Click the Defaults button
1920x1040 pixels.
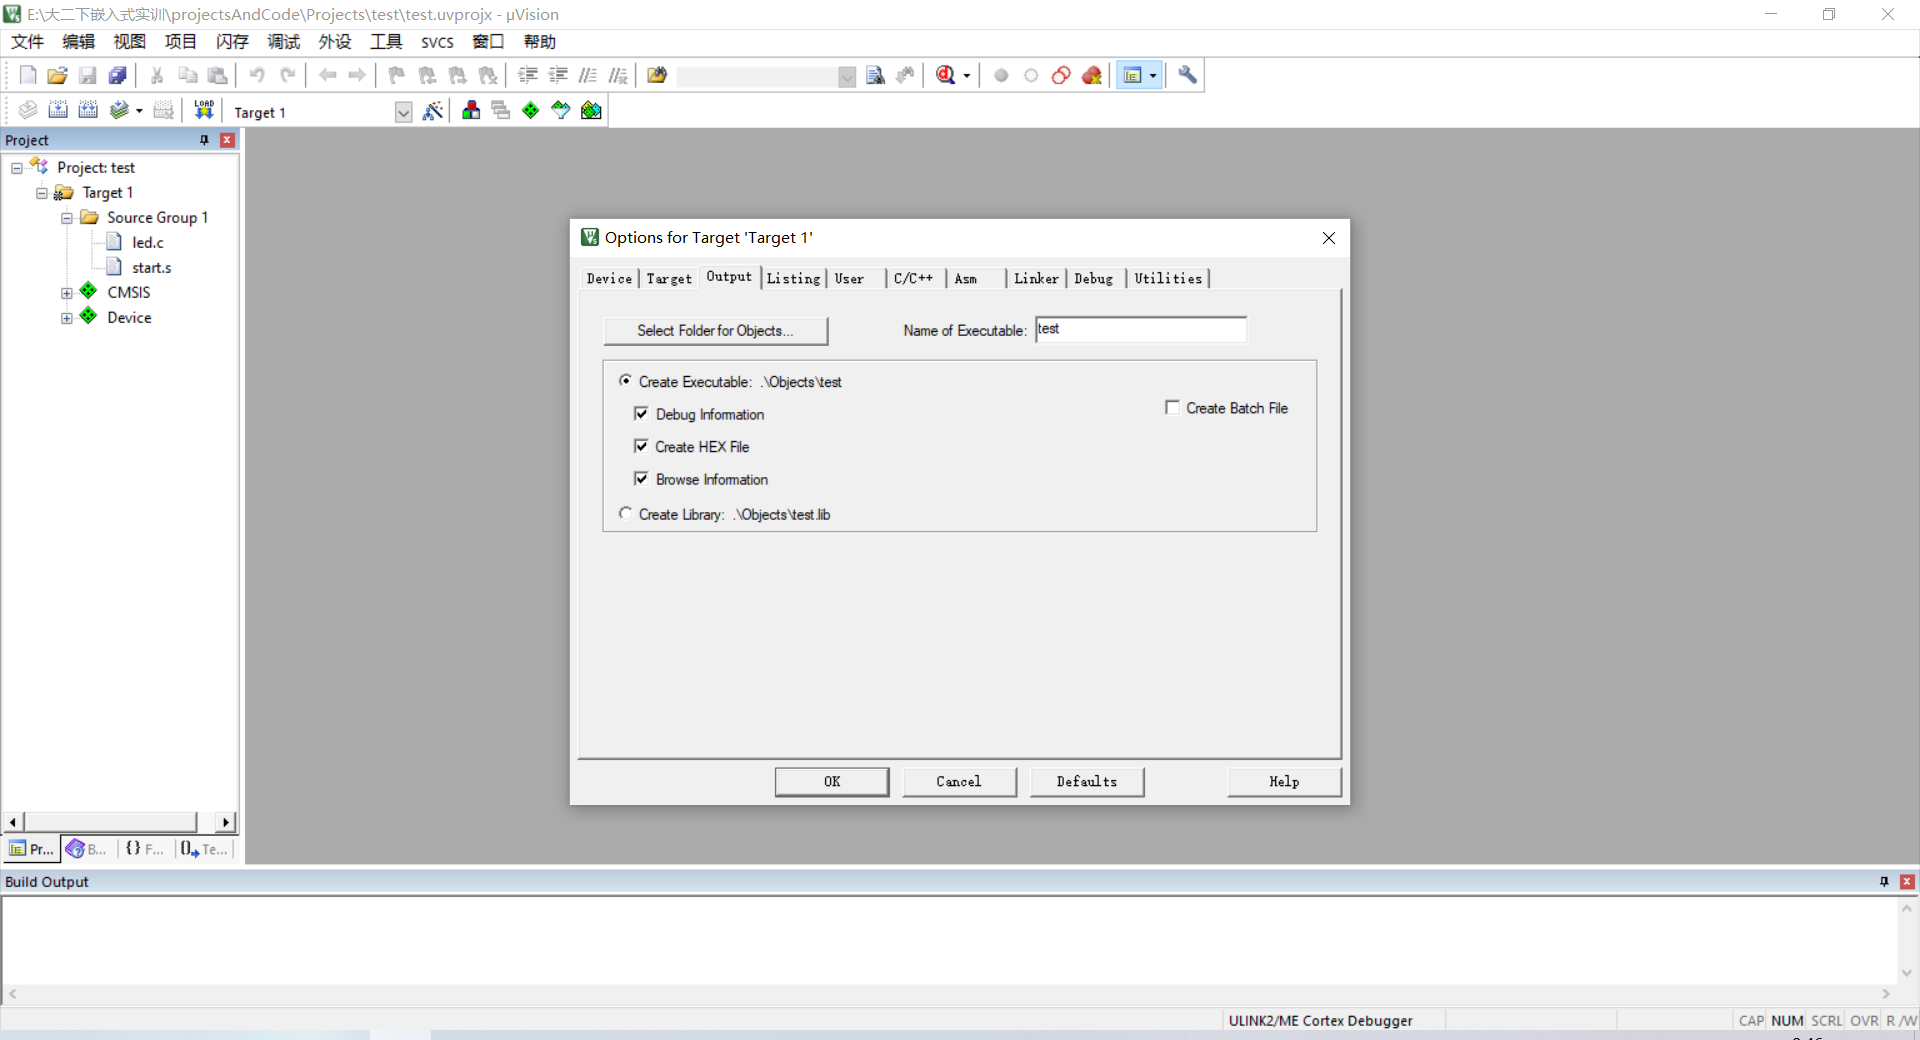point(1087,781)
